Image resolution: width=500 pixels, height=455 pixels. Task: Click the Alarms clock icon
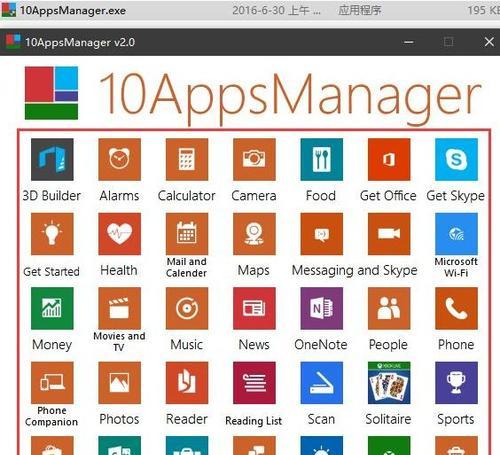pos(119,159)
